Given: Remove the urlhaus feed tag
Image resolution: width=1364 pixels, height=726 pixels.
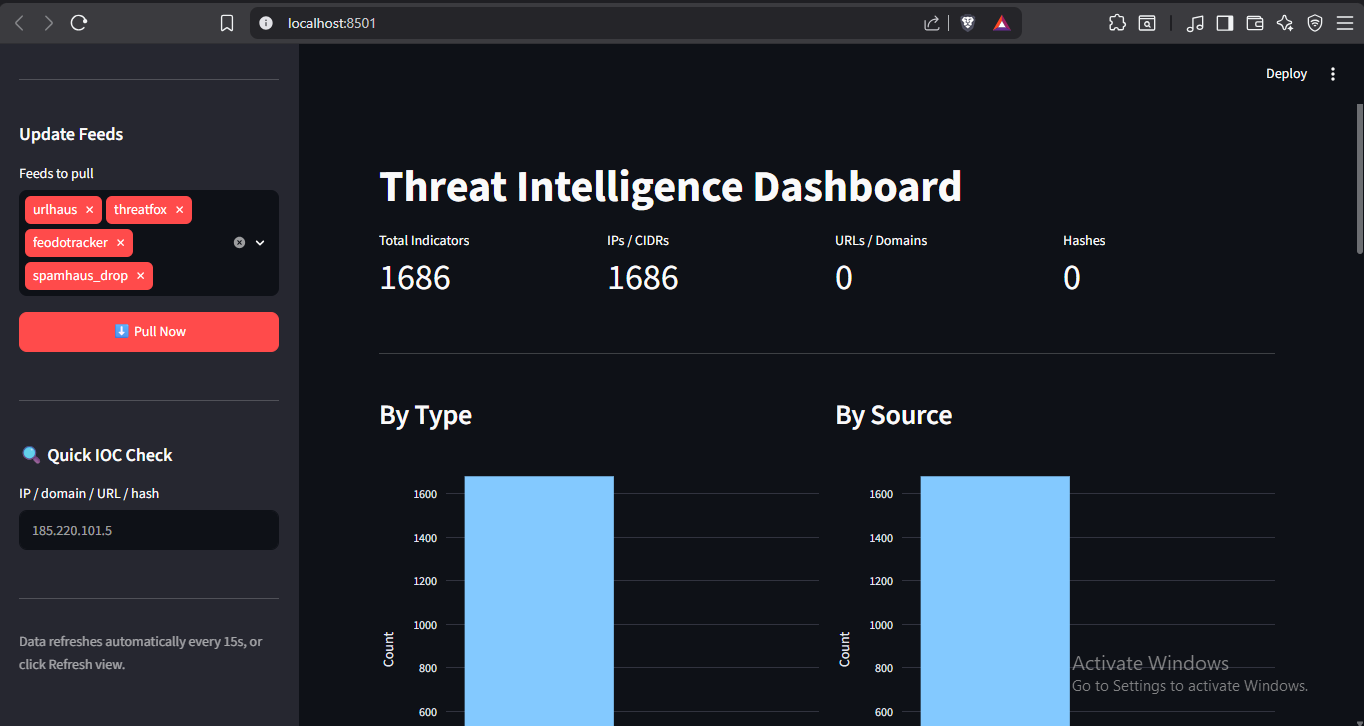Looking at the screenshot, I should click(x=89, y=210).
